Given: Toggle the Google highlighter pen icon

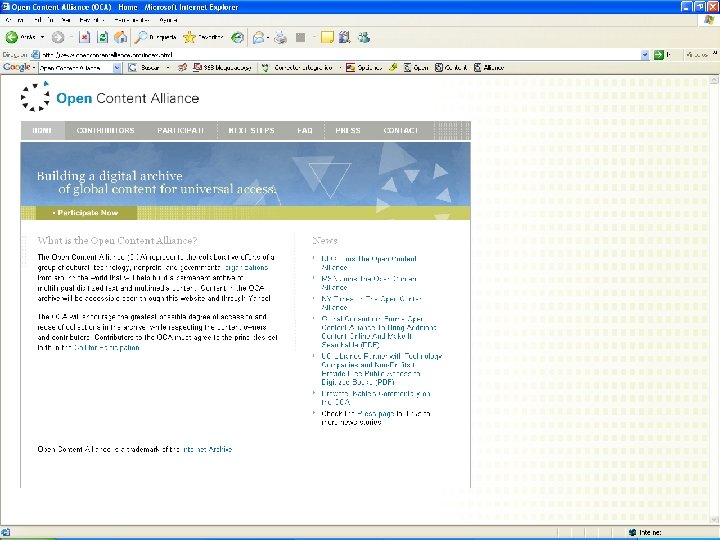Looking at the screenshot, I should tap(393, 68).
